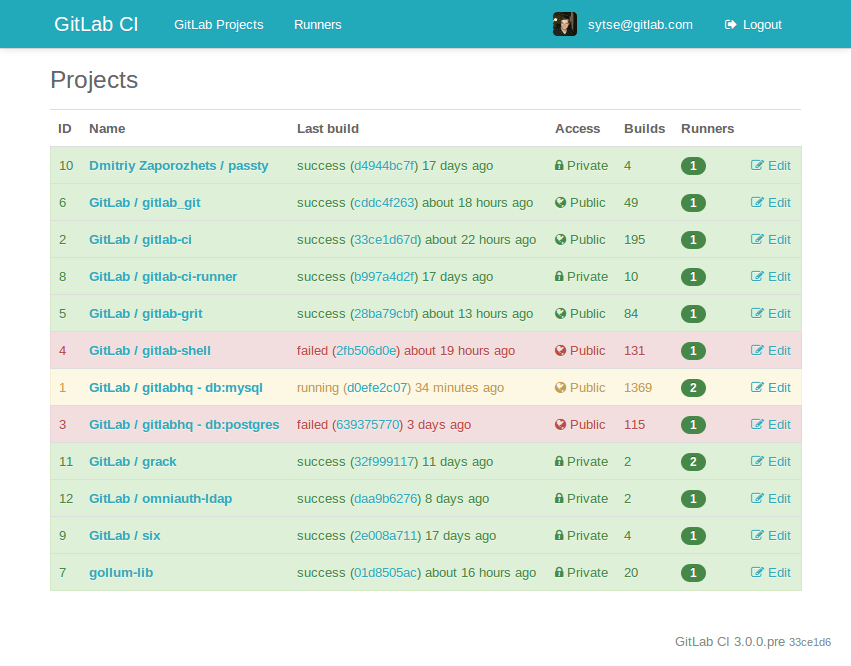Click the GitLab CI brand logo text
Viewport: 851px width, 666px height.
(x=96, y=24)
